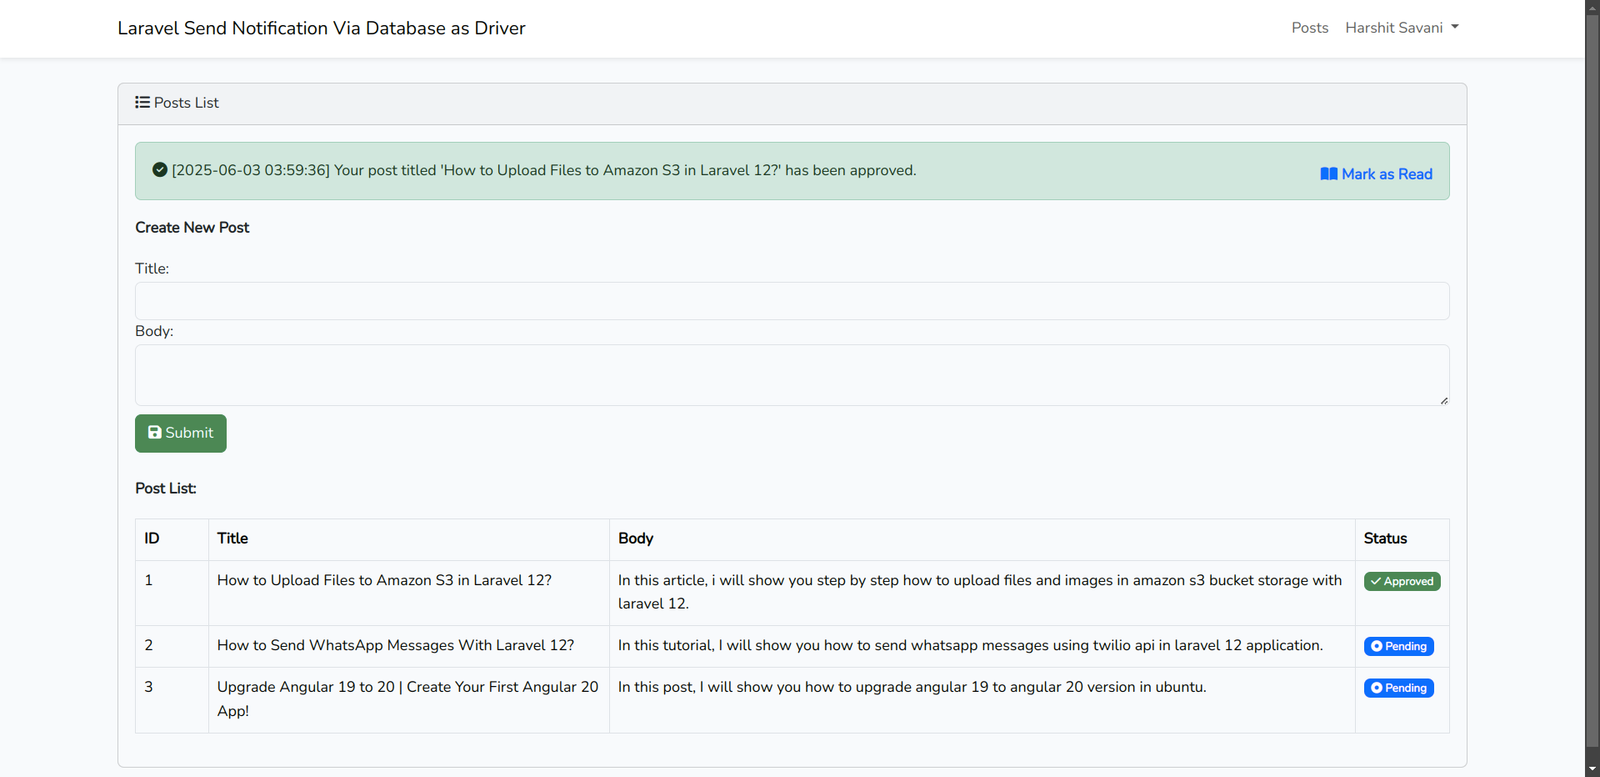Screen dimensions: 1600x777
Task: Click the Body textarea resize handle
Action: (1444, 400)
